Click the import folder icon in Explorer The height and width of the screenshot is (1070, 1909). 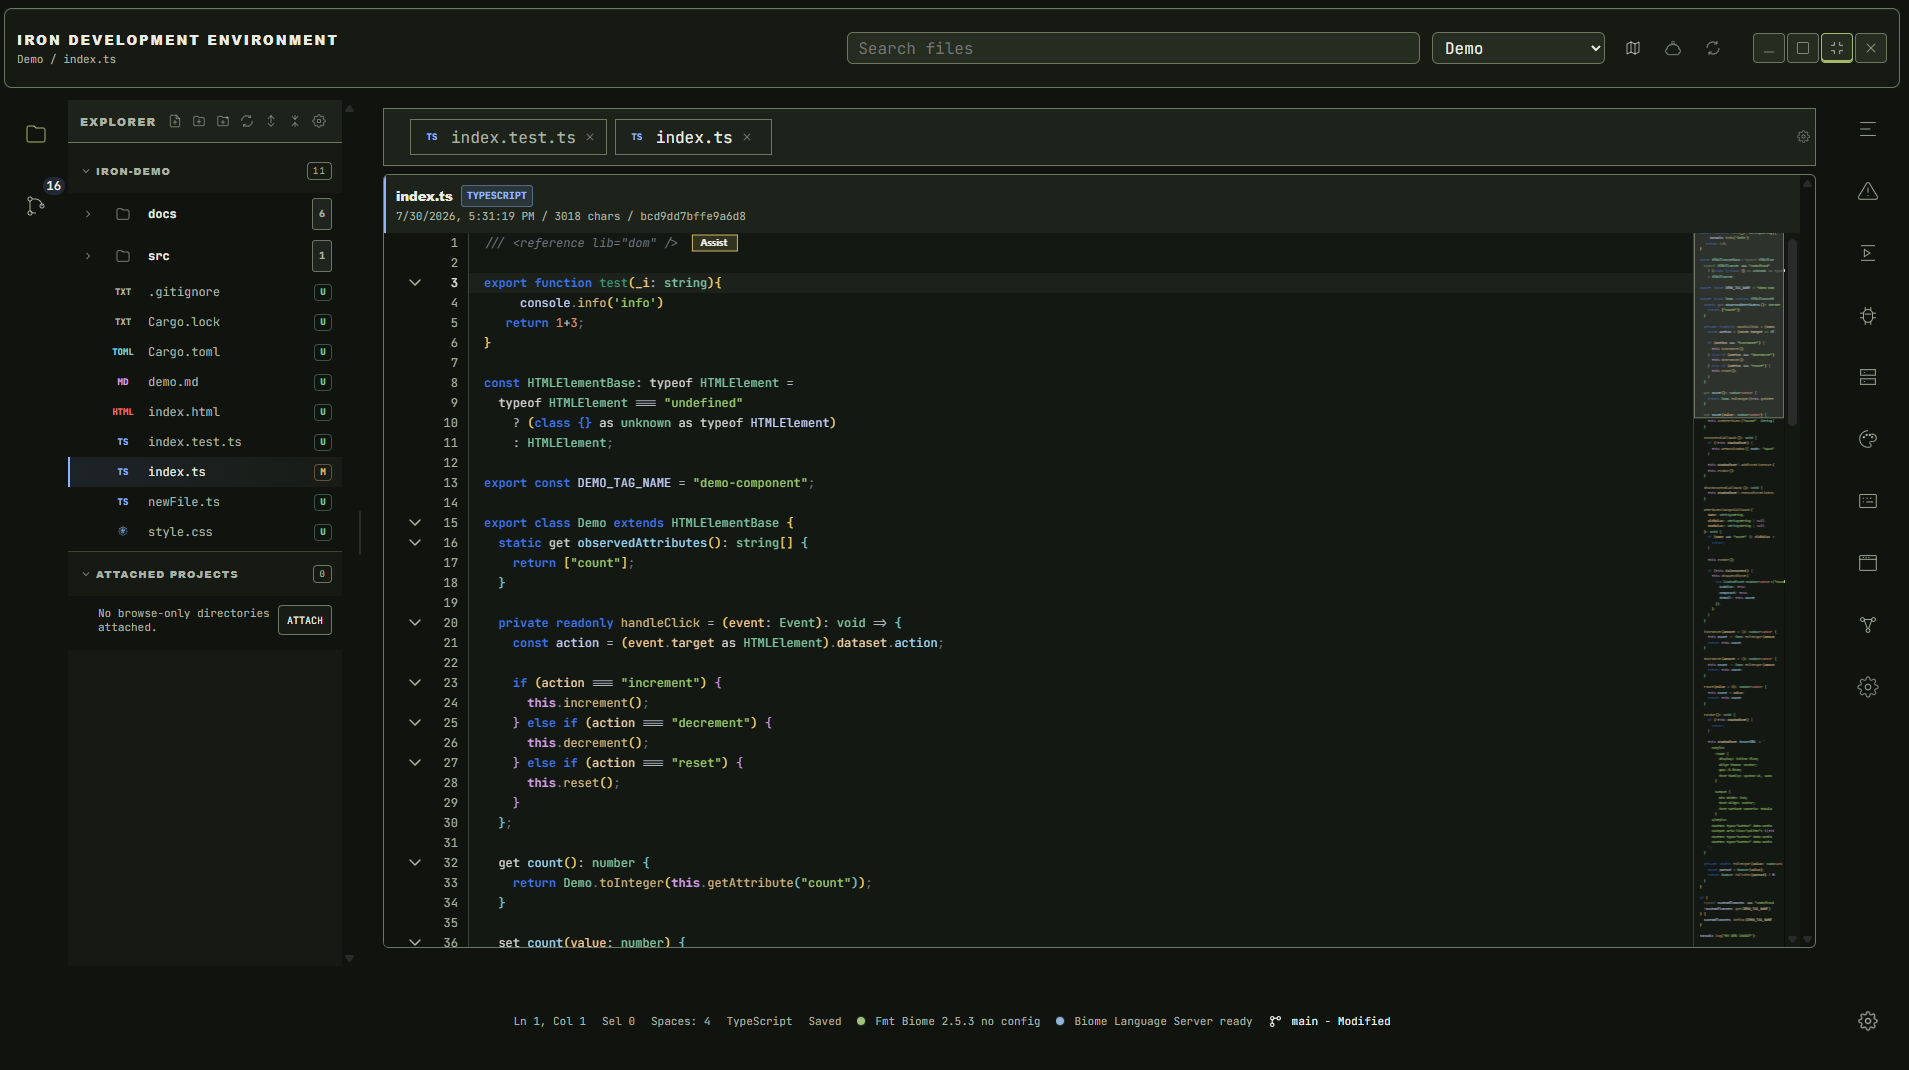pyautogui.click(x=223, y=121)
